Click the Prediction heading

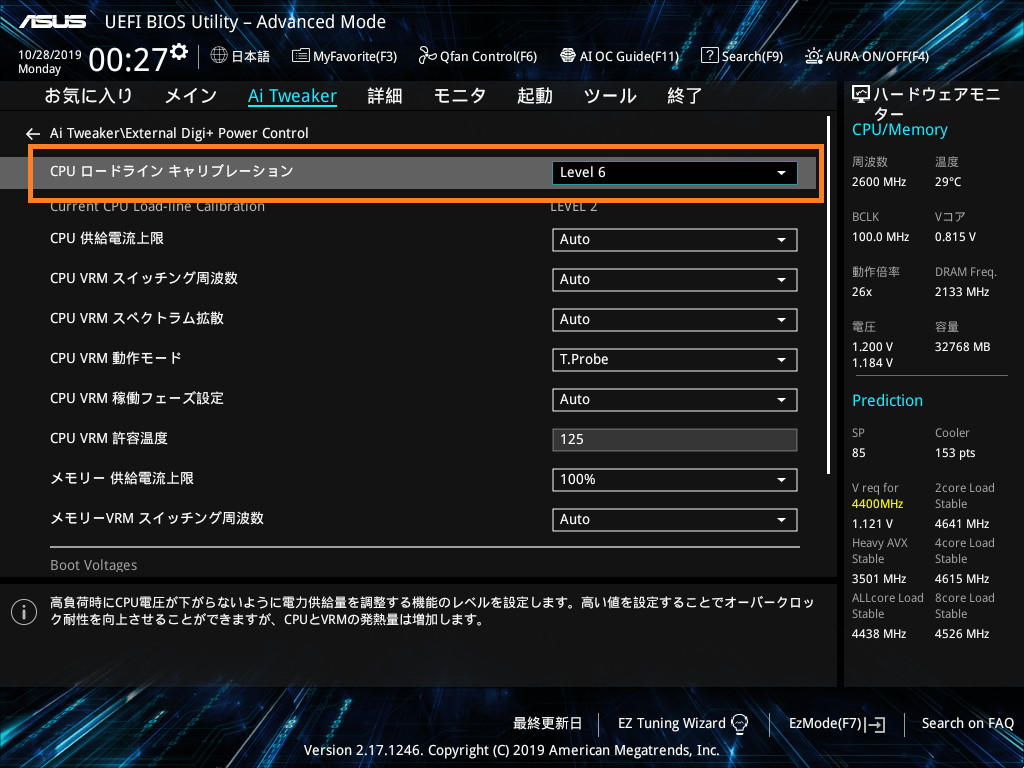(888, 400)
